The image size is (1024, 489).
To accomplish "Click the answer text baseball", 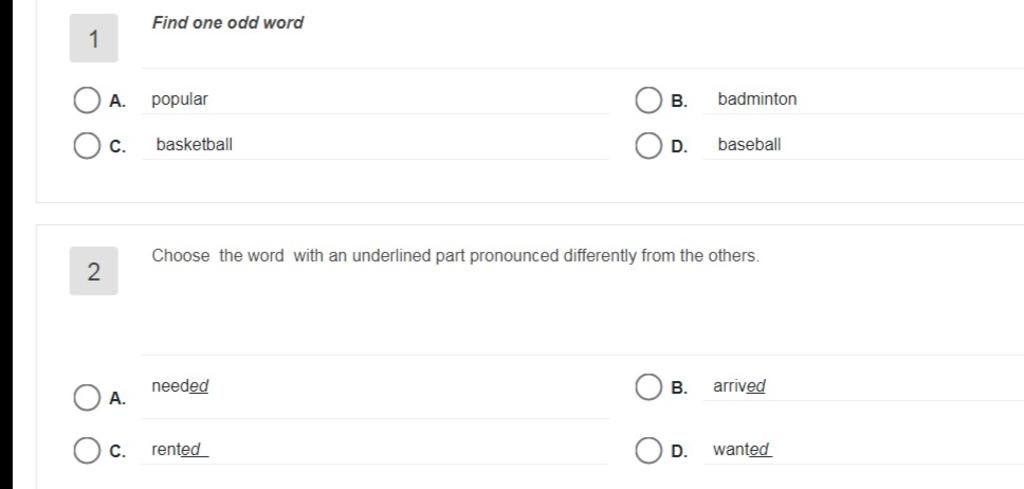I will pyautogui.click(x=749, y=144).
